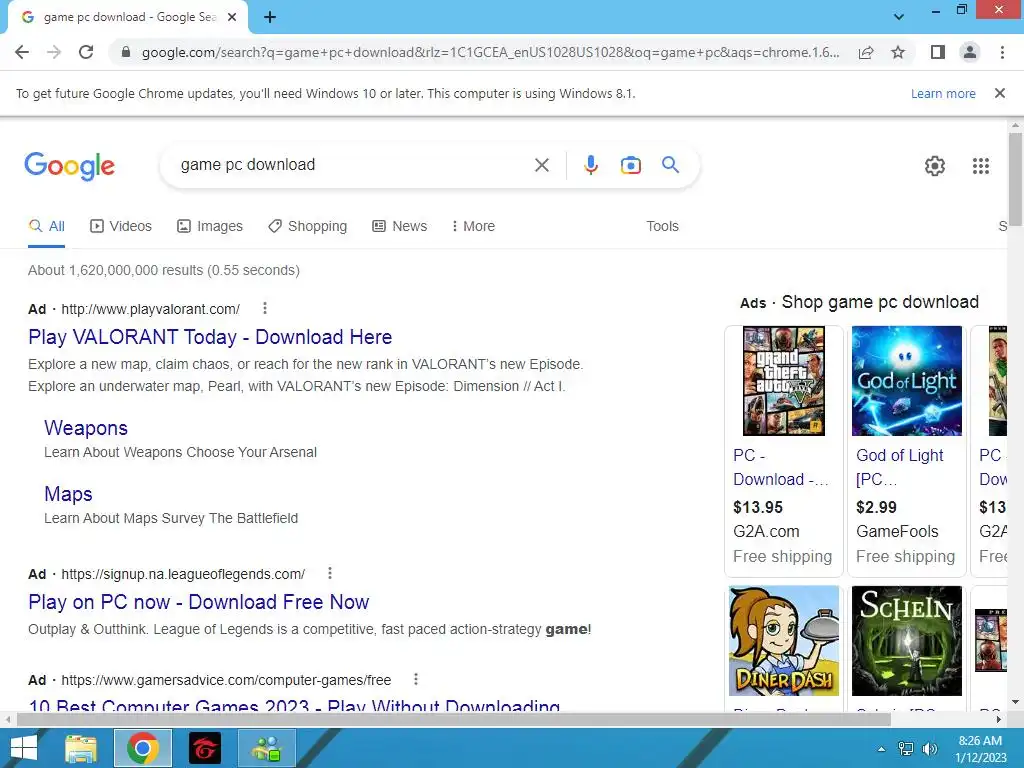Open options for gamersadvice.com ad
The width and height of the screenshot is (1024, 768).
tap(416, 679)
